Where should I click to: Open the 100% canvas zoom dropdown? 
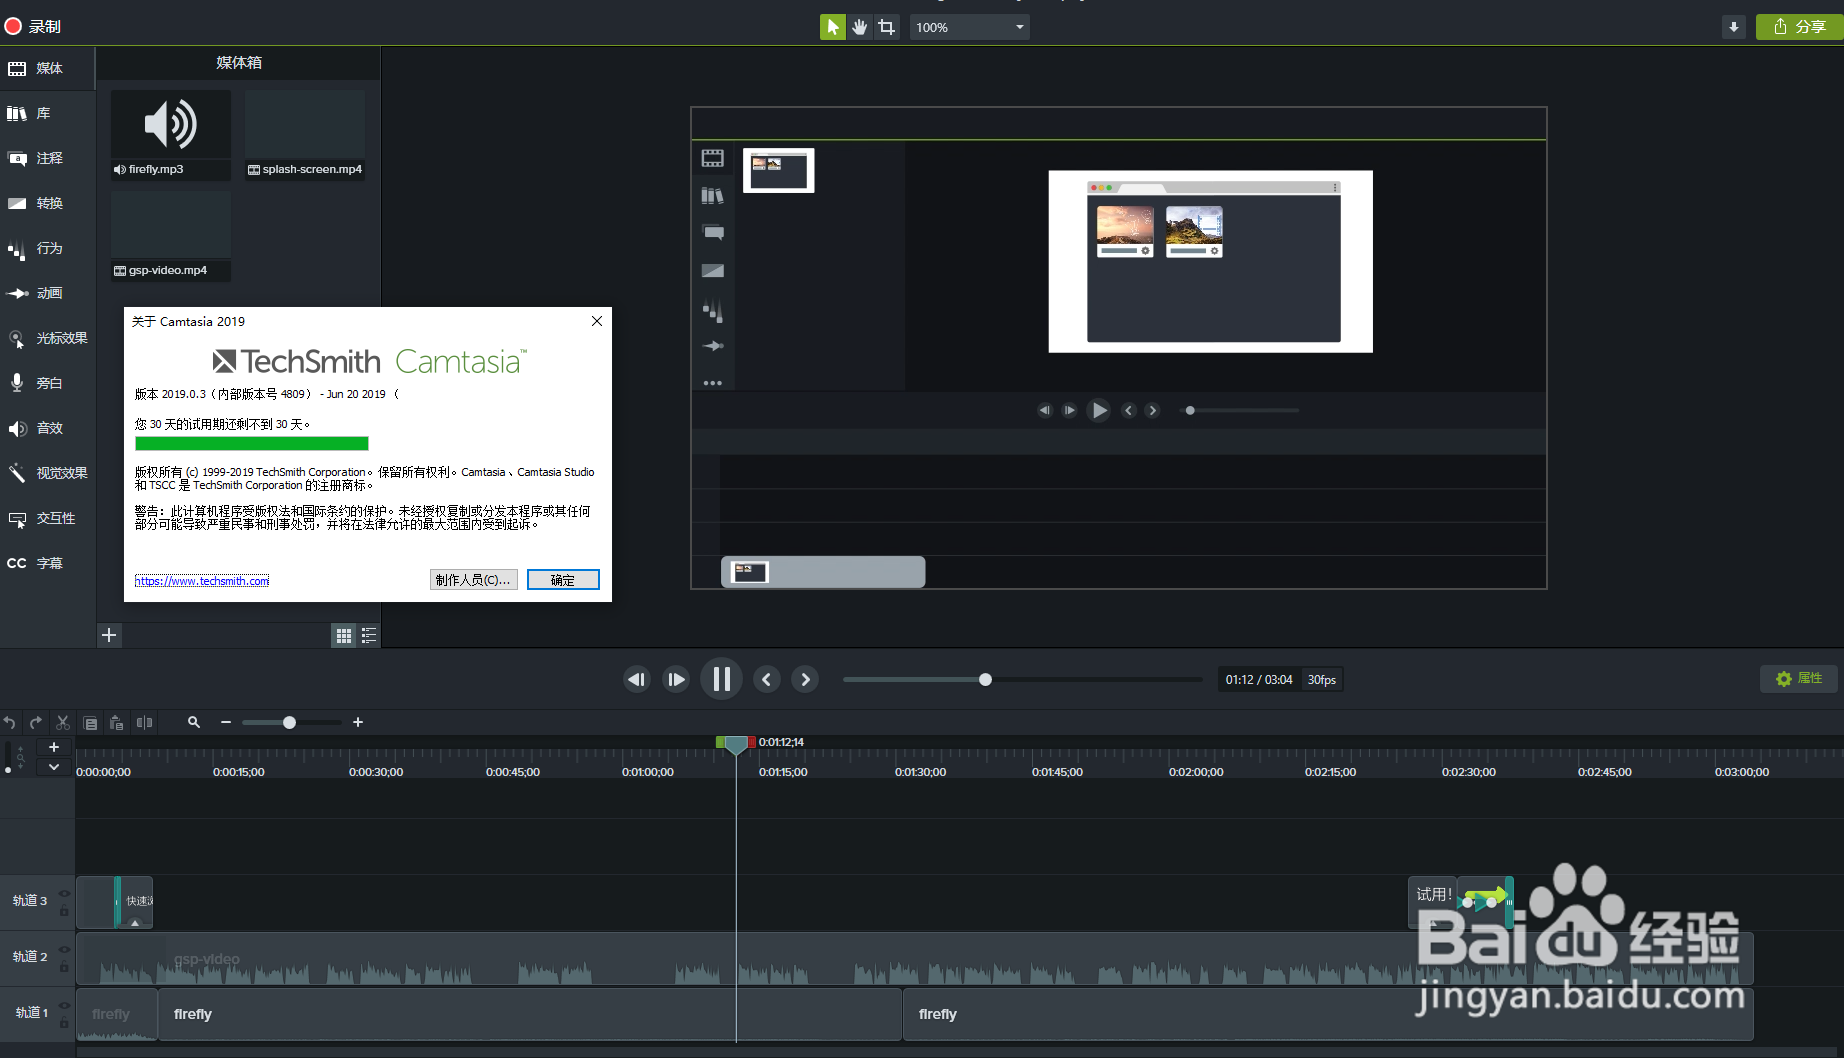(969, 27)
